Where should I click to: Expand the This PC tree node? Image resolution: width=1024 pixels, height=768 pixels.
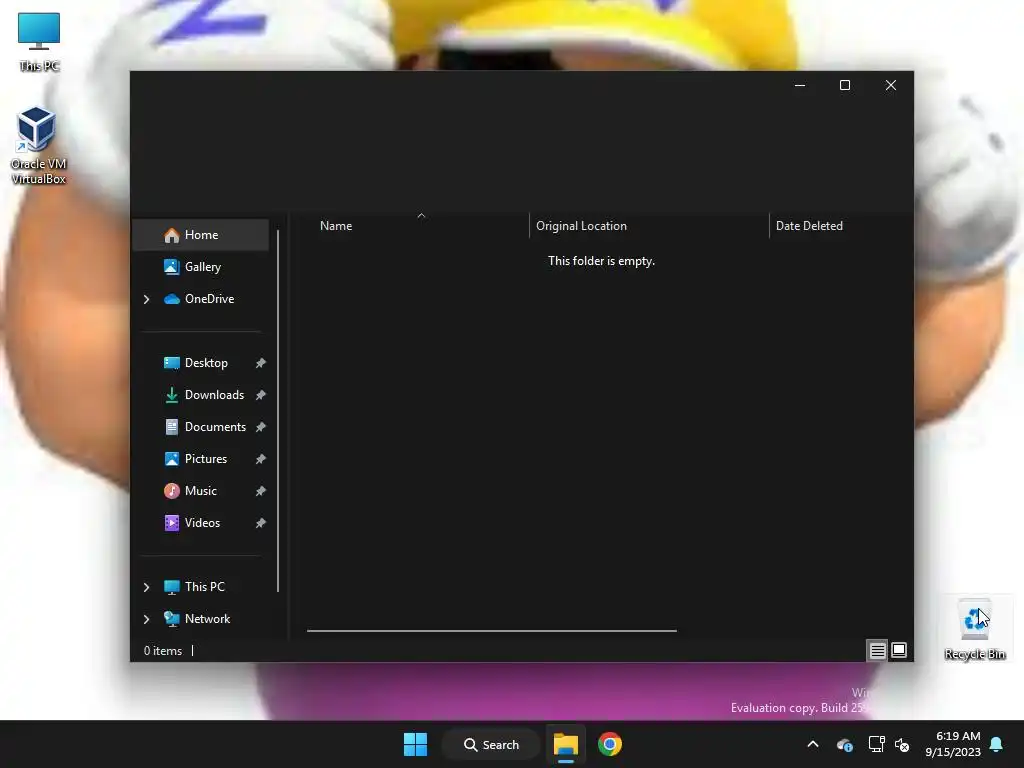(146, 587)
